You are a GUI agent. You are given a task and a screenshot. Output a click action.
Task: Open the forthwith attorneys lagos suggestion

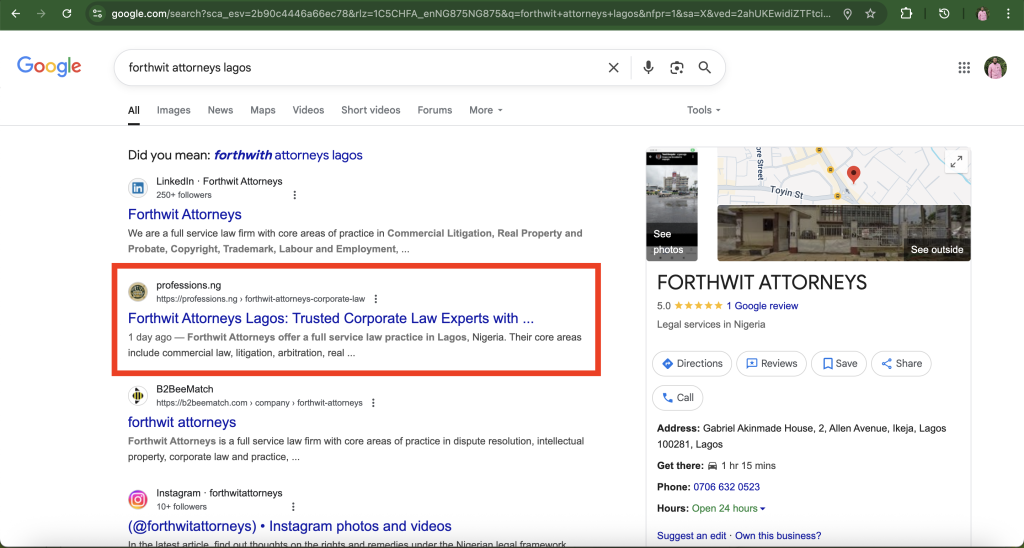(288, 155)
